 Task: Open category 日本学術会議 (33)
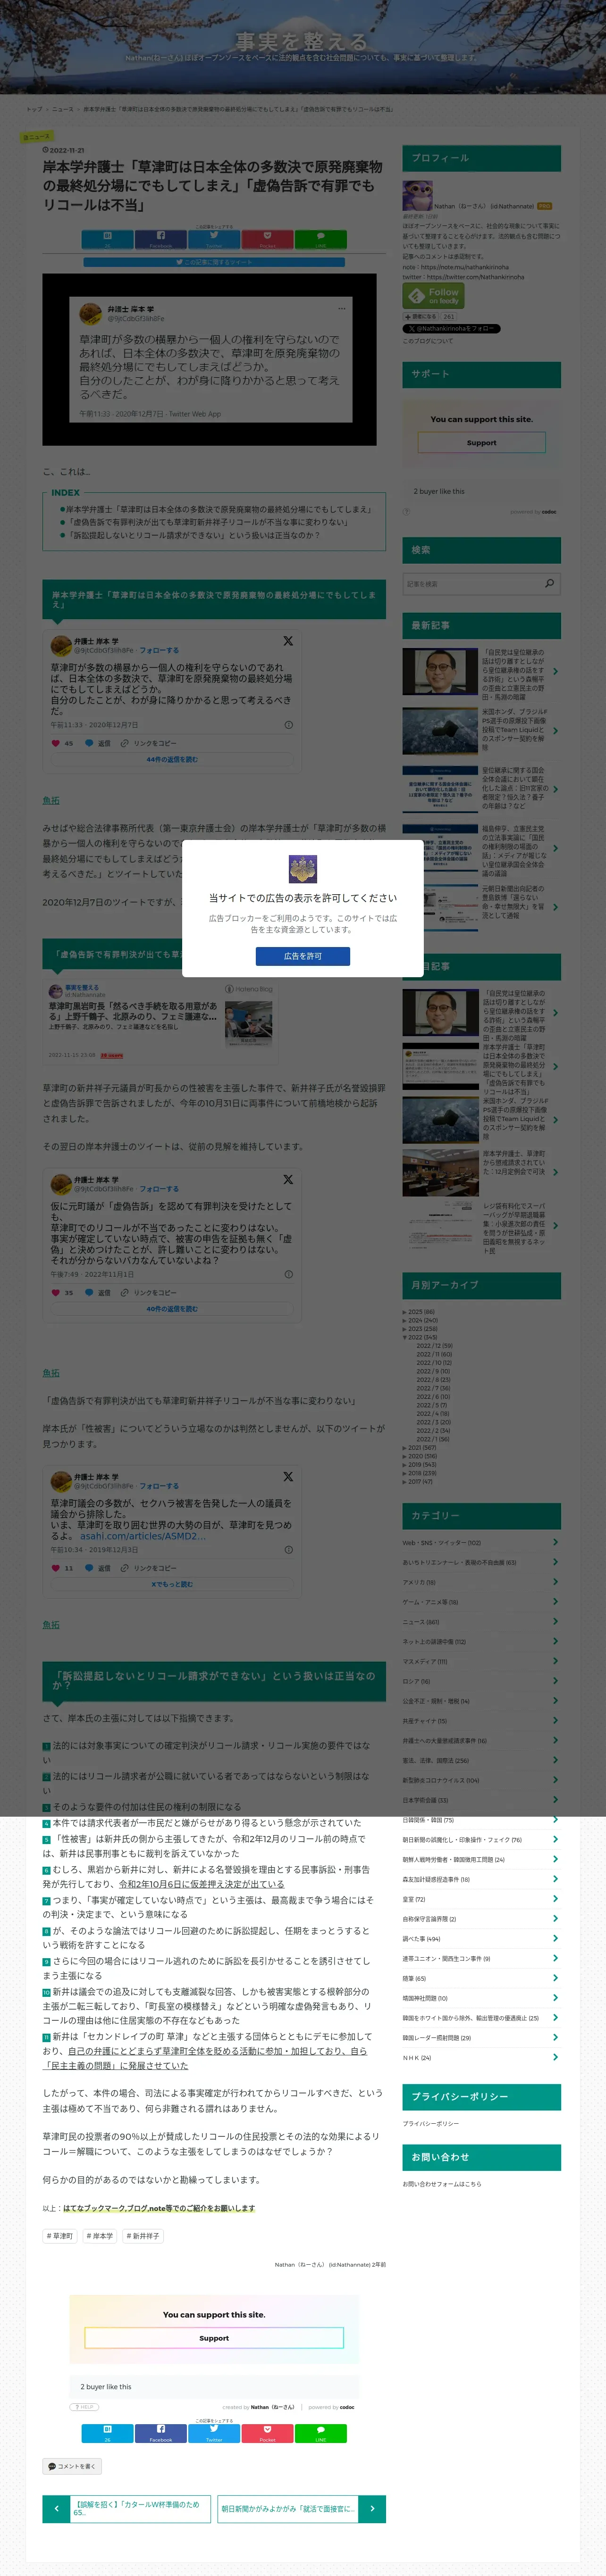pos(425,1800)
